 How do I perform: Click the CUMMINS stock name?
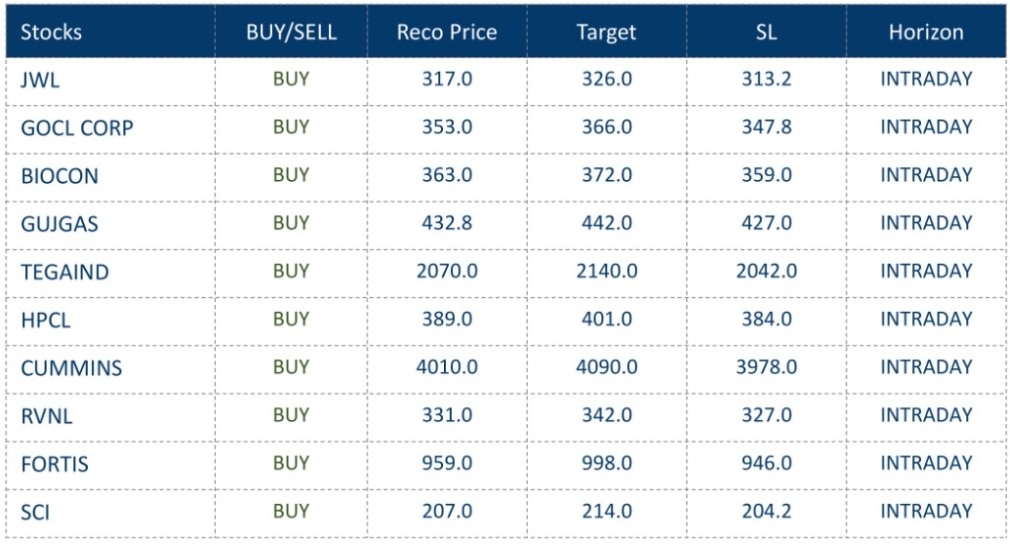[71, 368]
